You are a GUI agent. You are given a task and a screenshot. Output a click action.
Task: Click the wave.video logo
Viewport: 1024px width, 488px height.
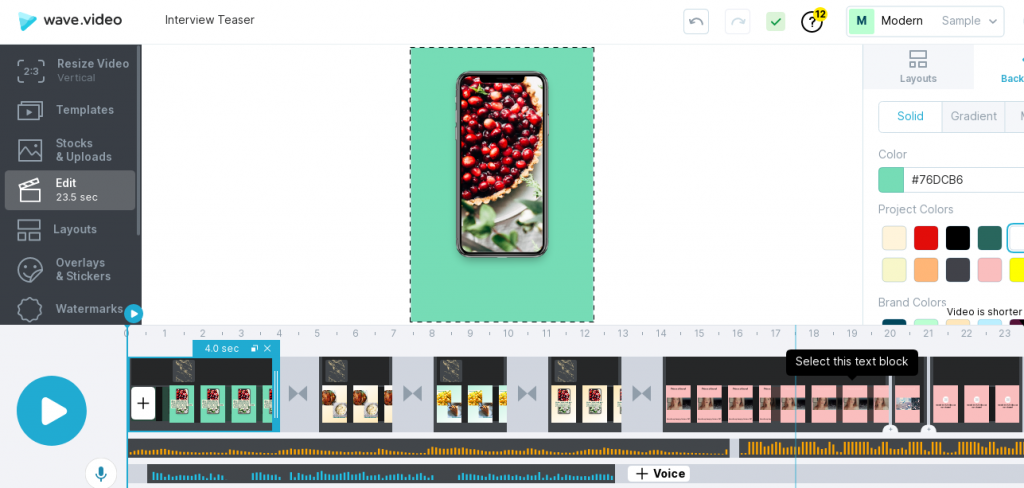70,20
